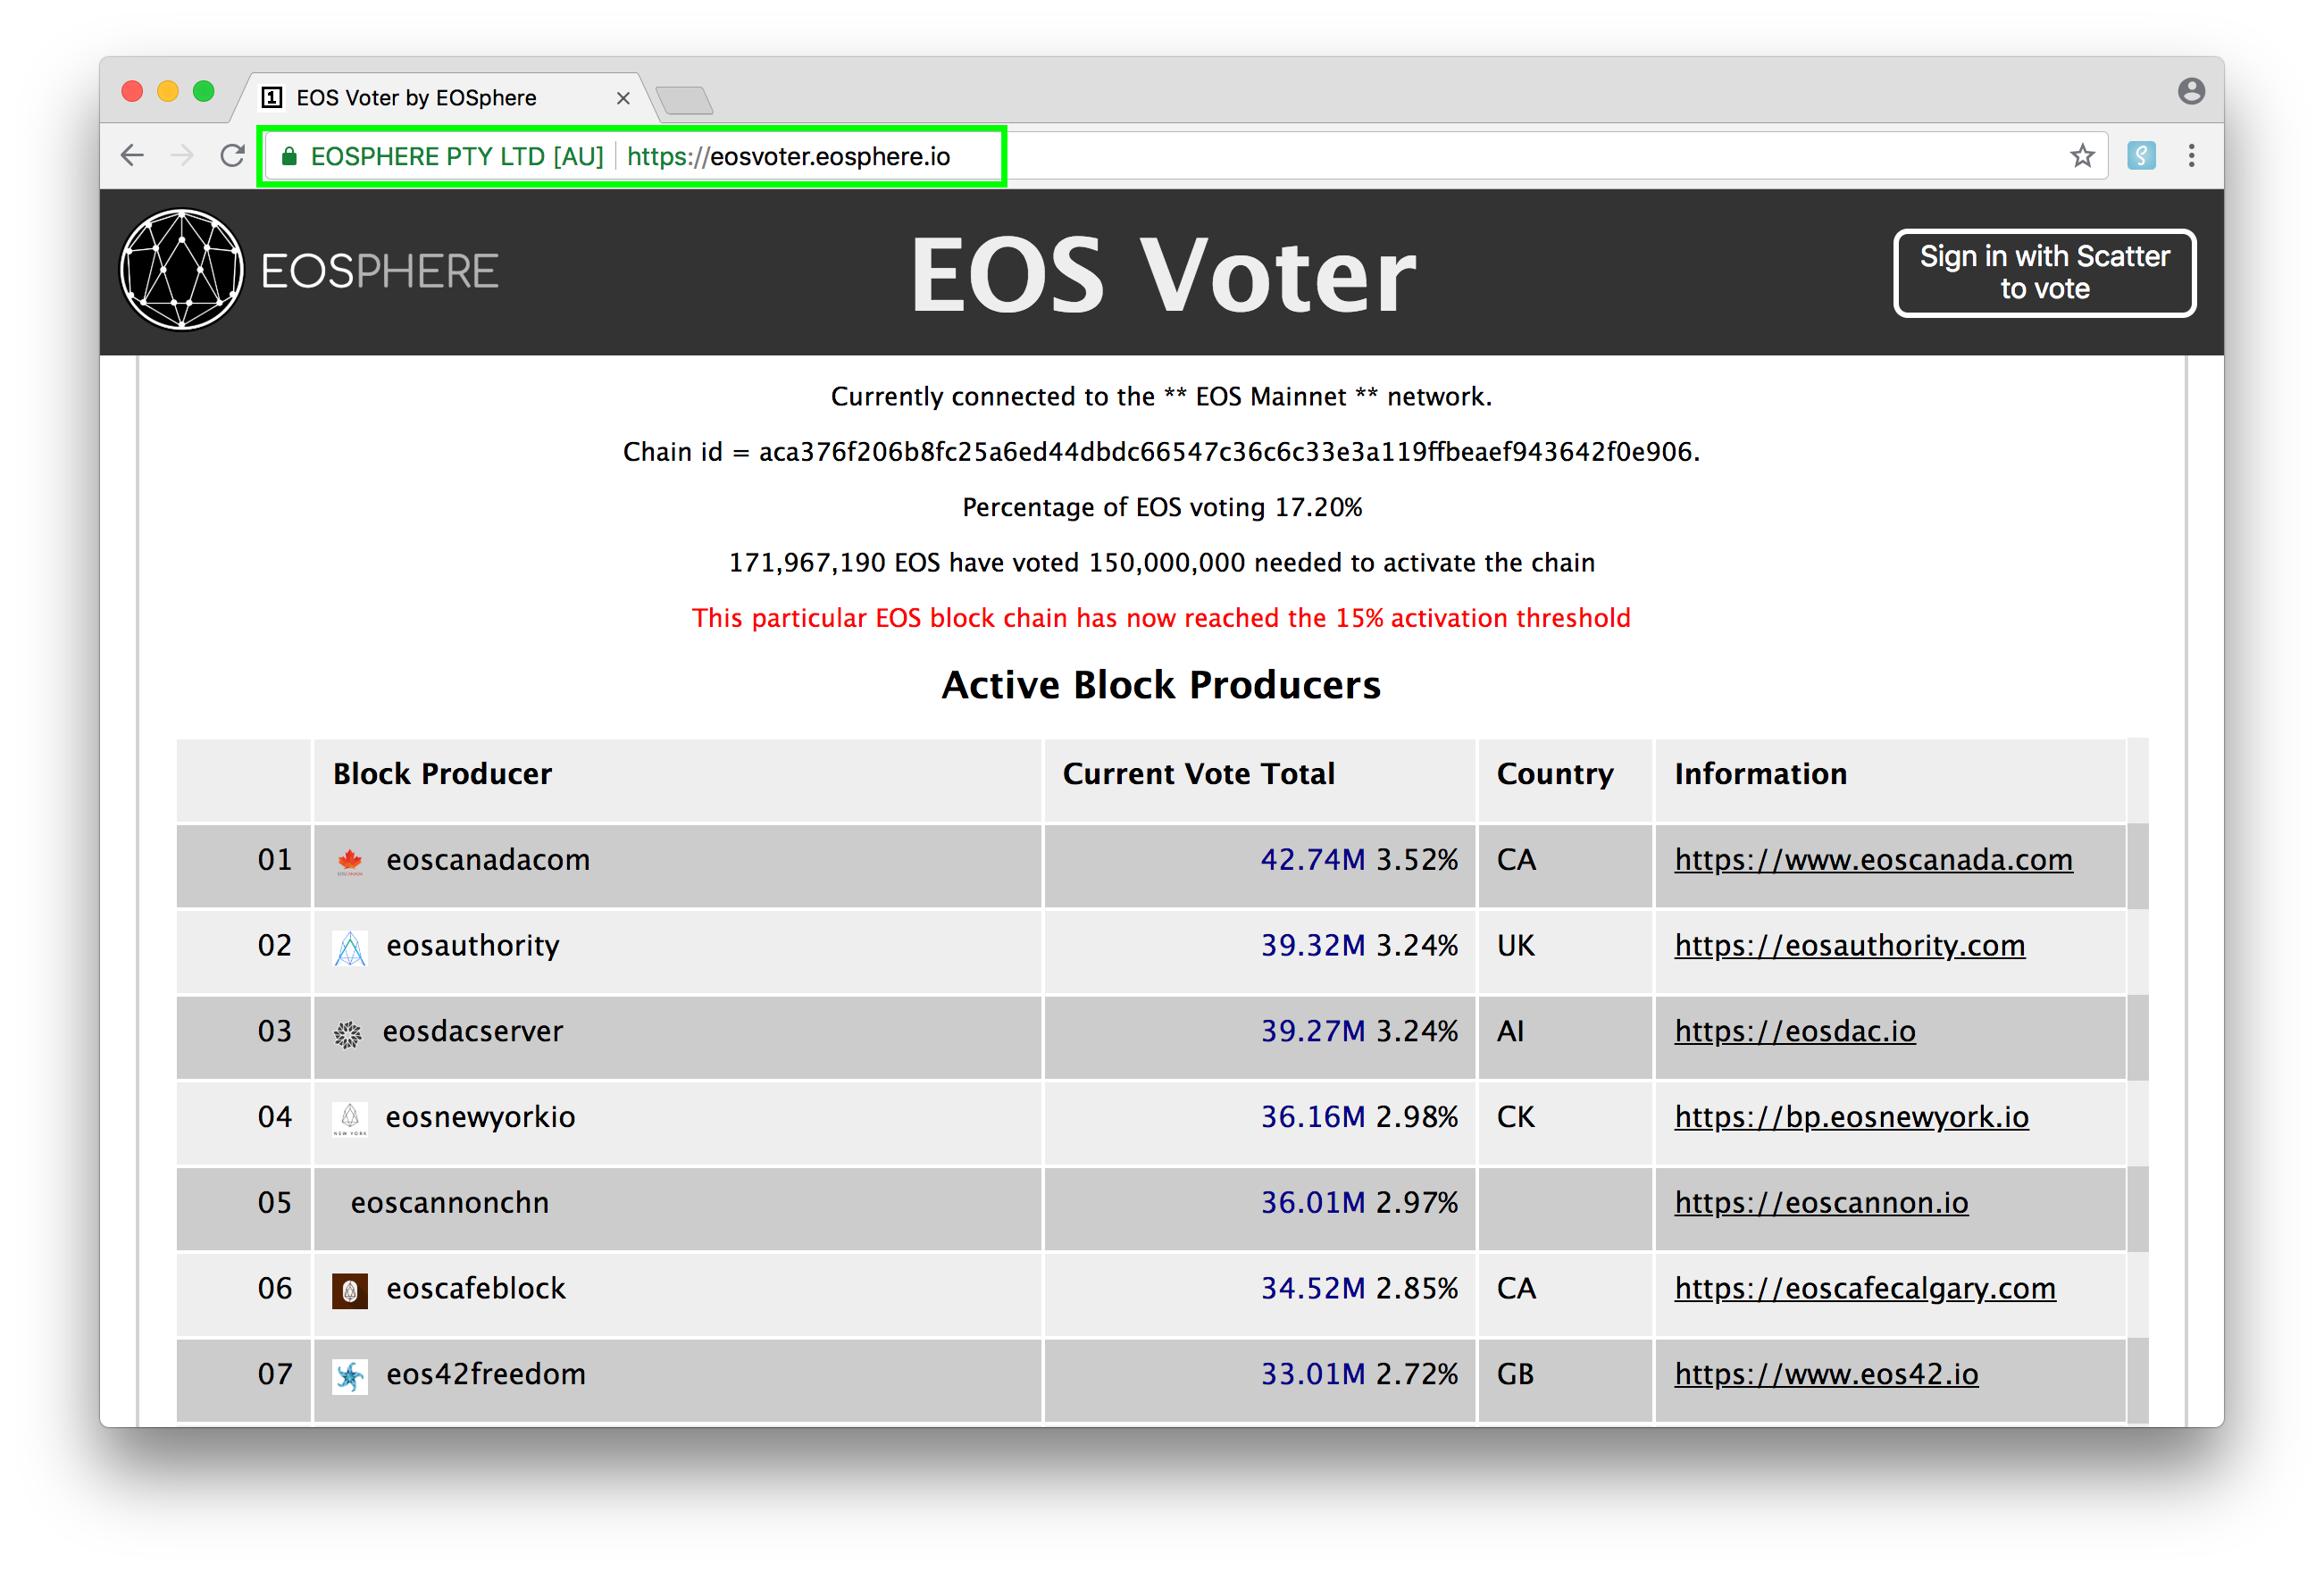Click the eos42freedom producer name

[x=486, y=1374]
